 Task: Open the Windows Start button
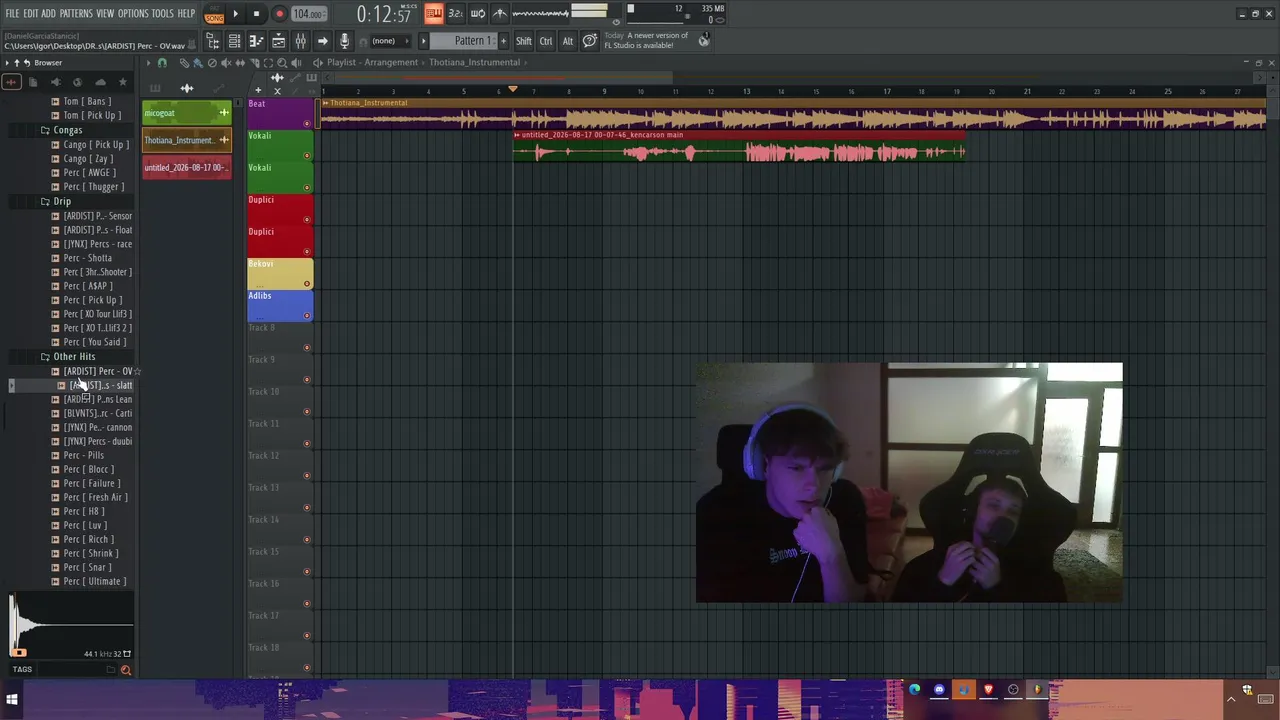[12, 700]
